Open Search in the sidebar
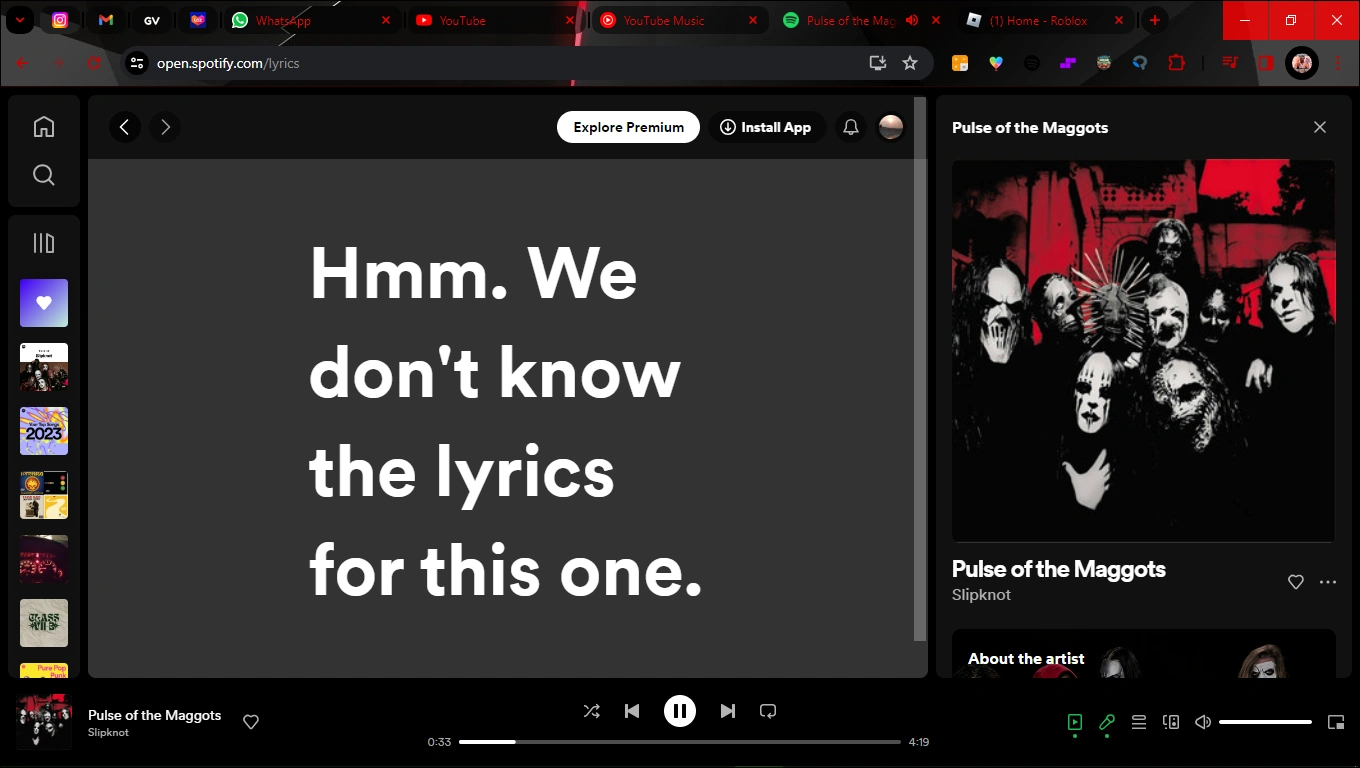This screenshot has height=768, width=1360. [x=44, y=174]
